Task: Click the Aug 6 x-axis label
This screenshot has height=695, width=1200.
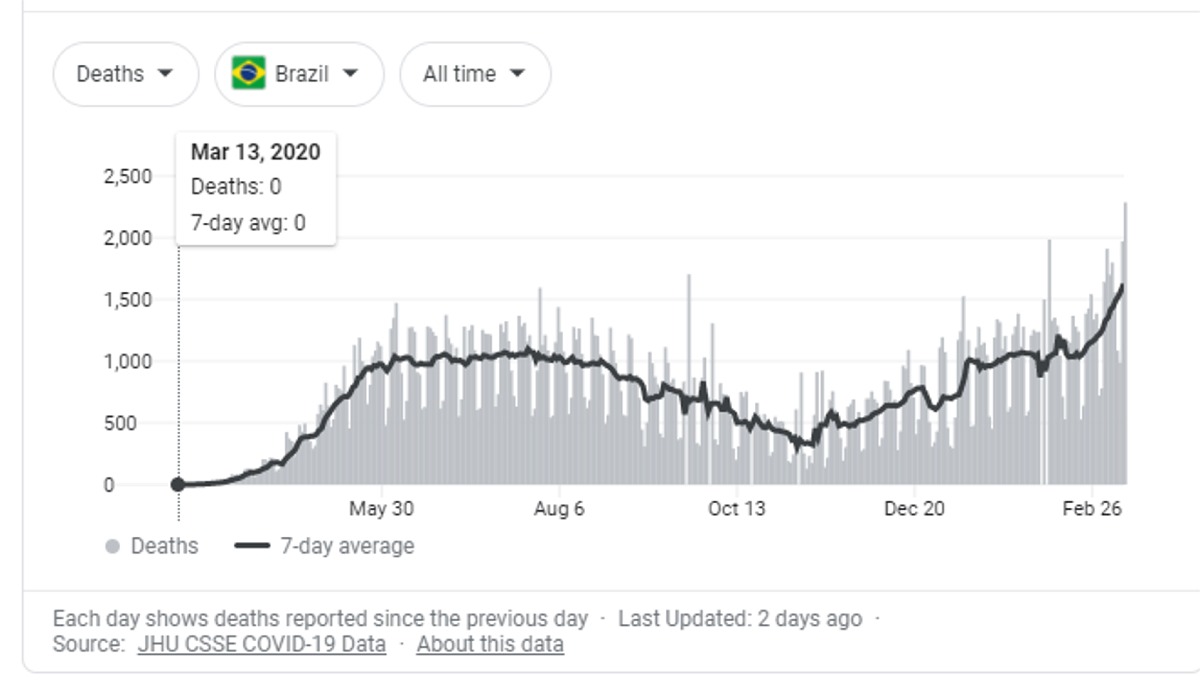Action: pos(558,509)
